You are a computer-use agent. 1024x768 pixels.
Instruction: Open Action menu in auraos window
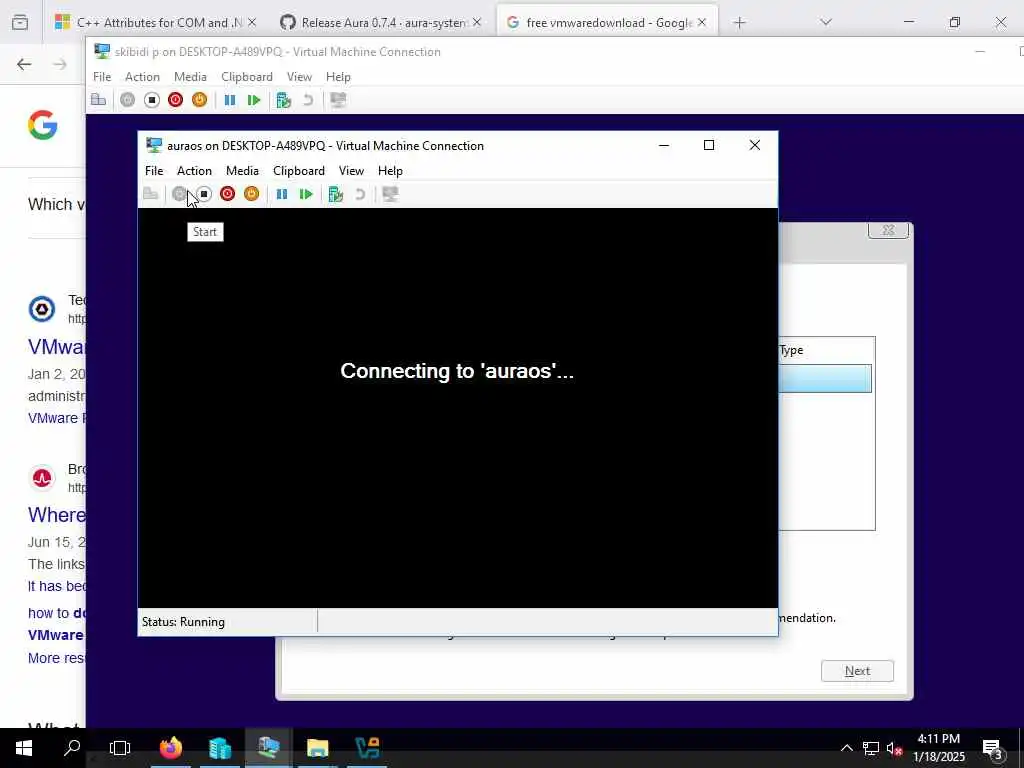pos(195,170)
